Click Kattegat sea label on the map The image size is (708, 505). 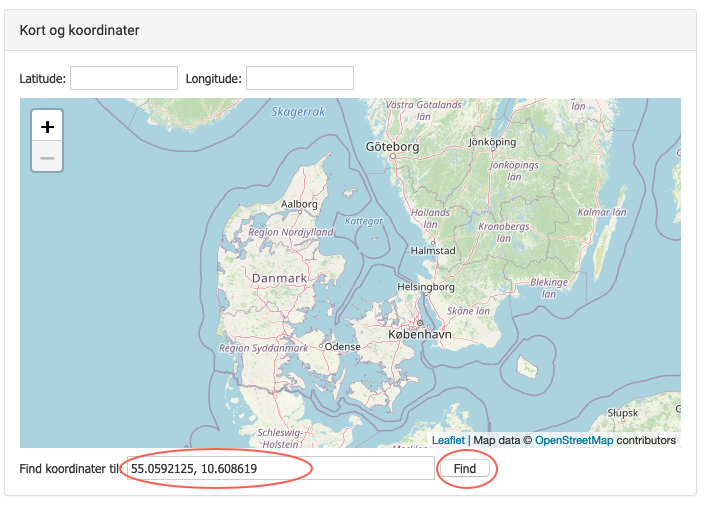coord(363,221)
